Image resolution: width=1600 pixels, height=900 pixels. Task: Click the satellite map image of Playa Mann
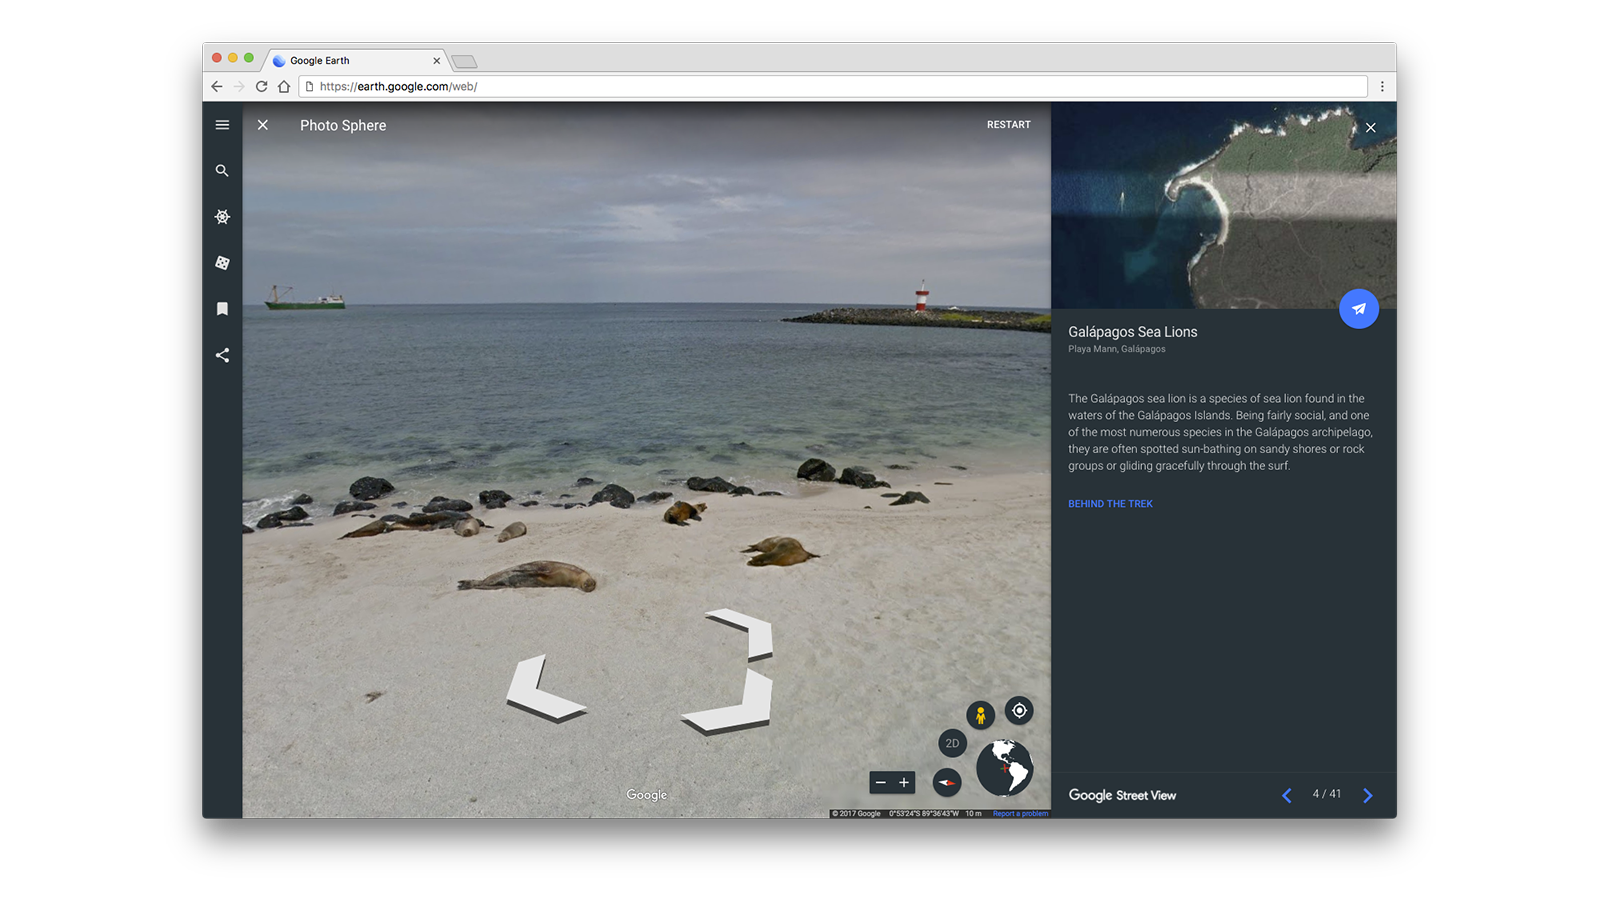[1223, 205]
